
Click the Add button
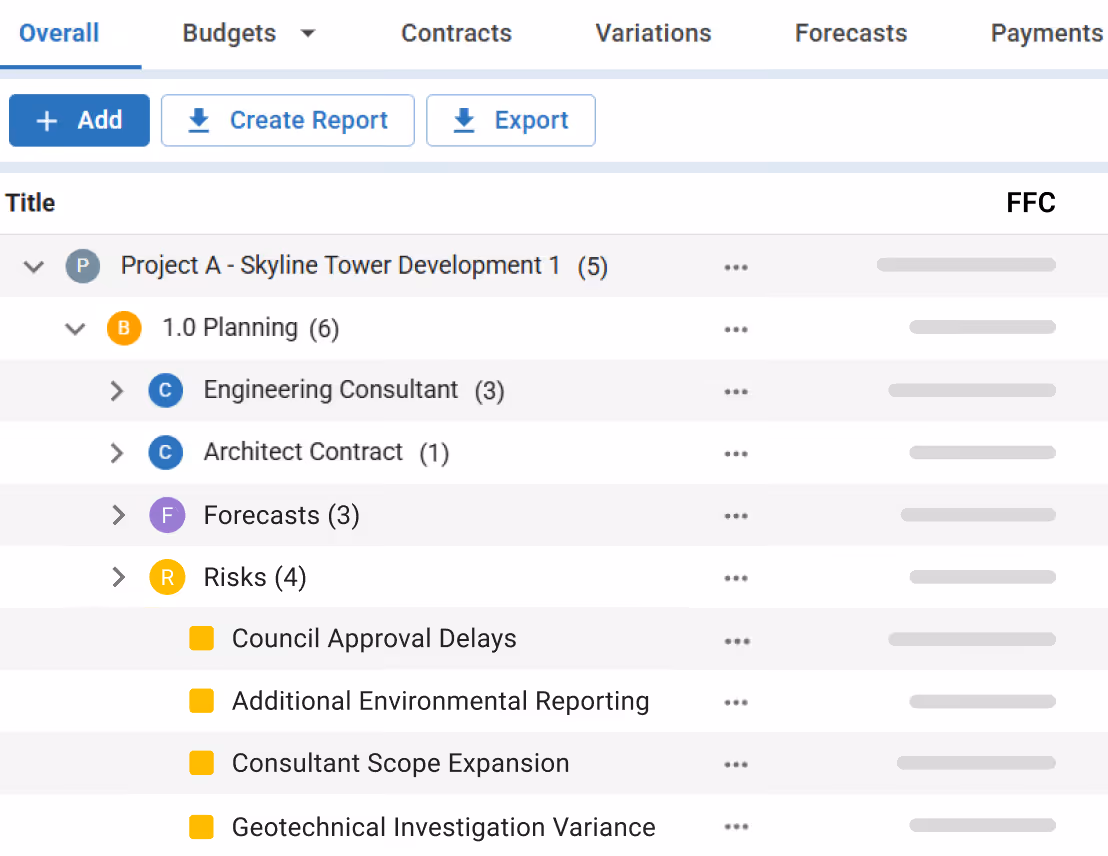tap(79, 120)
